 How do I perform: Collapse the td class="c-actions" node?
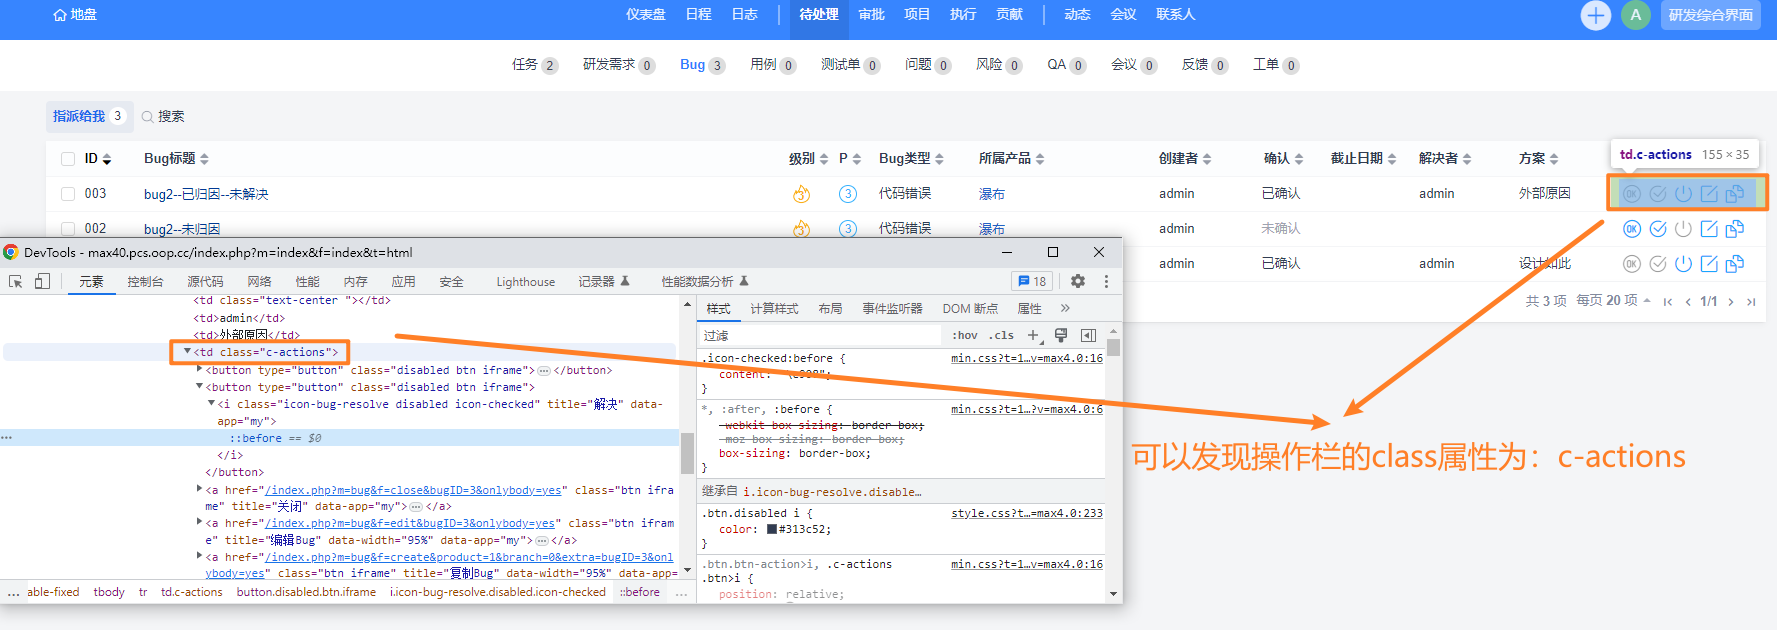pos(187,352)
